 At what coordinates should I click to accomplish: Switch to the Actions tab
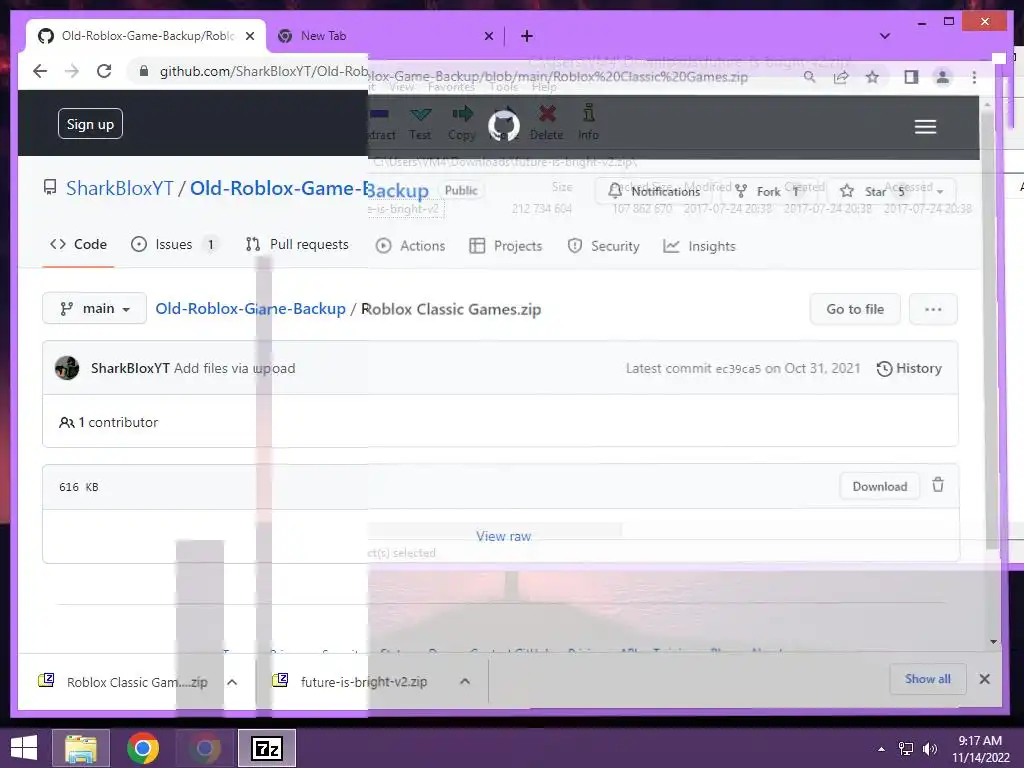point(411,246)
